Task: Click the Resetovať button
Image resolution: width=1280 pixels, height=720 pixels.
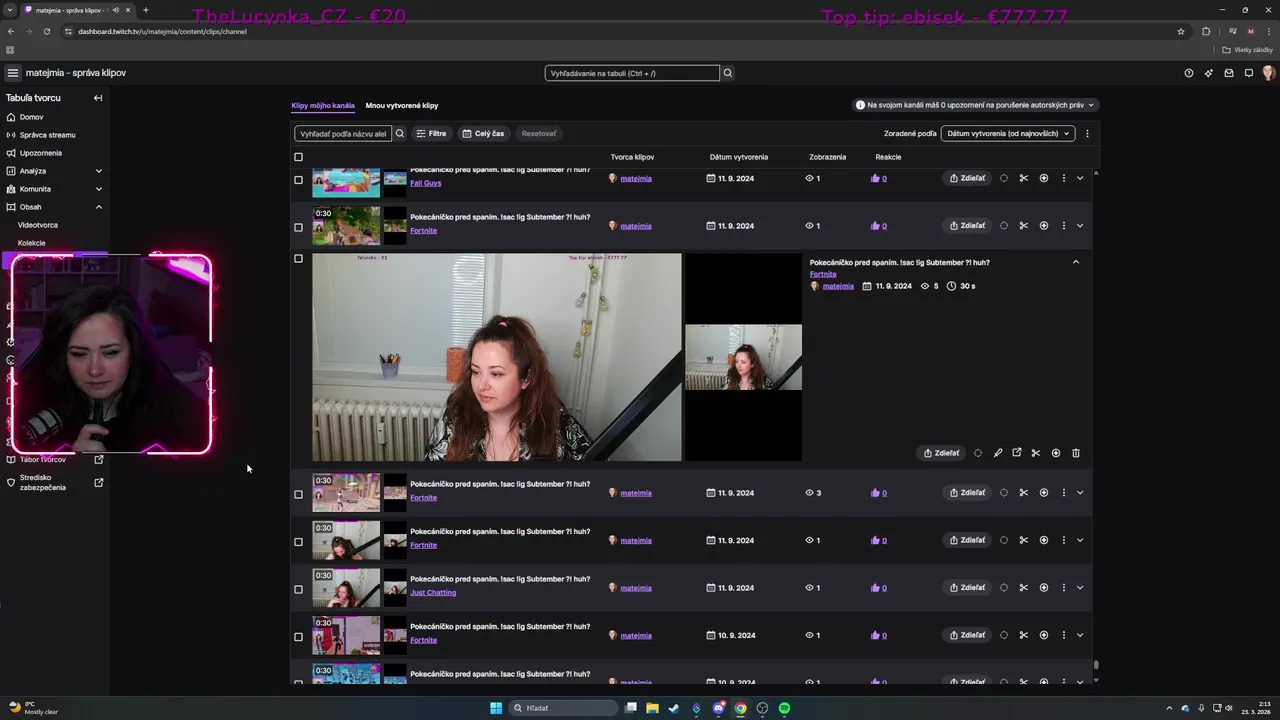Action: coord(539,133)
